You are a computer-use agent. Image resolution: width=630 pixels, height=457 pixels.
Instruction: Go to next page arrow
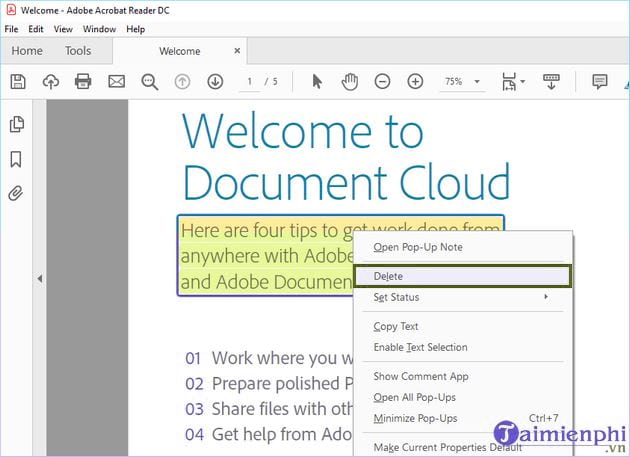[215, 82]
